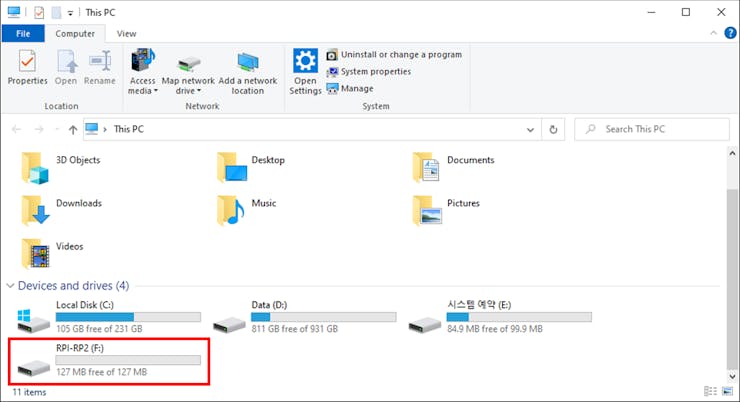Expand address bar history dropdown
The width and height of the screenshot is (740, 402).
pos(530,129)
